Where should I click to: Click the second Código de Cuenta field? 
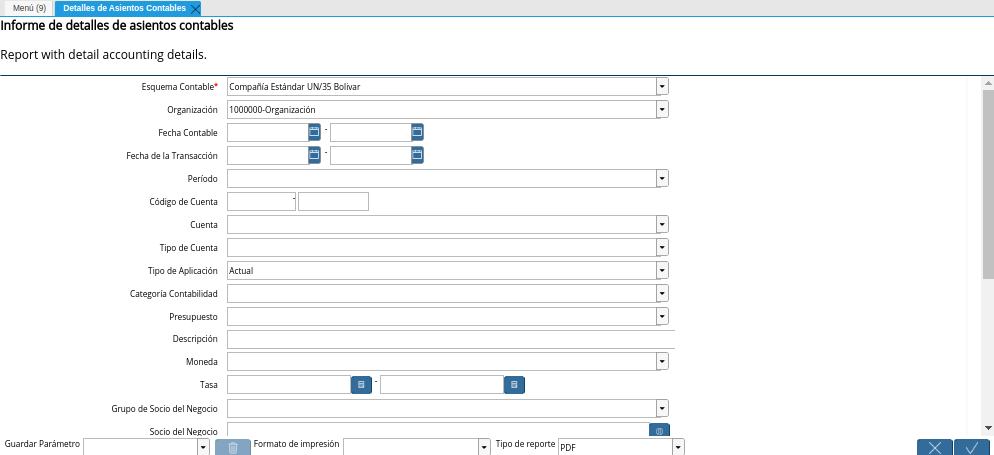[x=333, y=202]
